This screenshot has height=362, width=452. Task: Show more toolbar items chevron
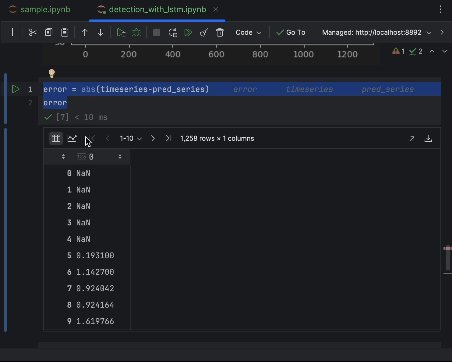(x=442, y=32)
